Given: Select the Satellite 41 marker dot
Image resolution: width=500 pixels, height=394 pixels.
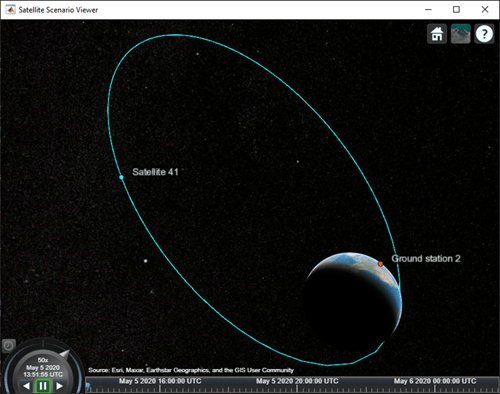Looking at the screenshot, I should tap(122, 177).
